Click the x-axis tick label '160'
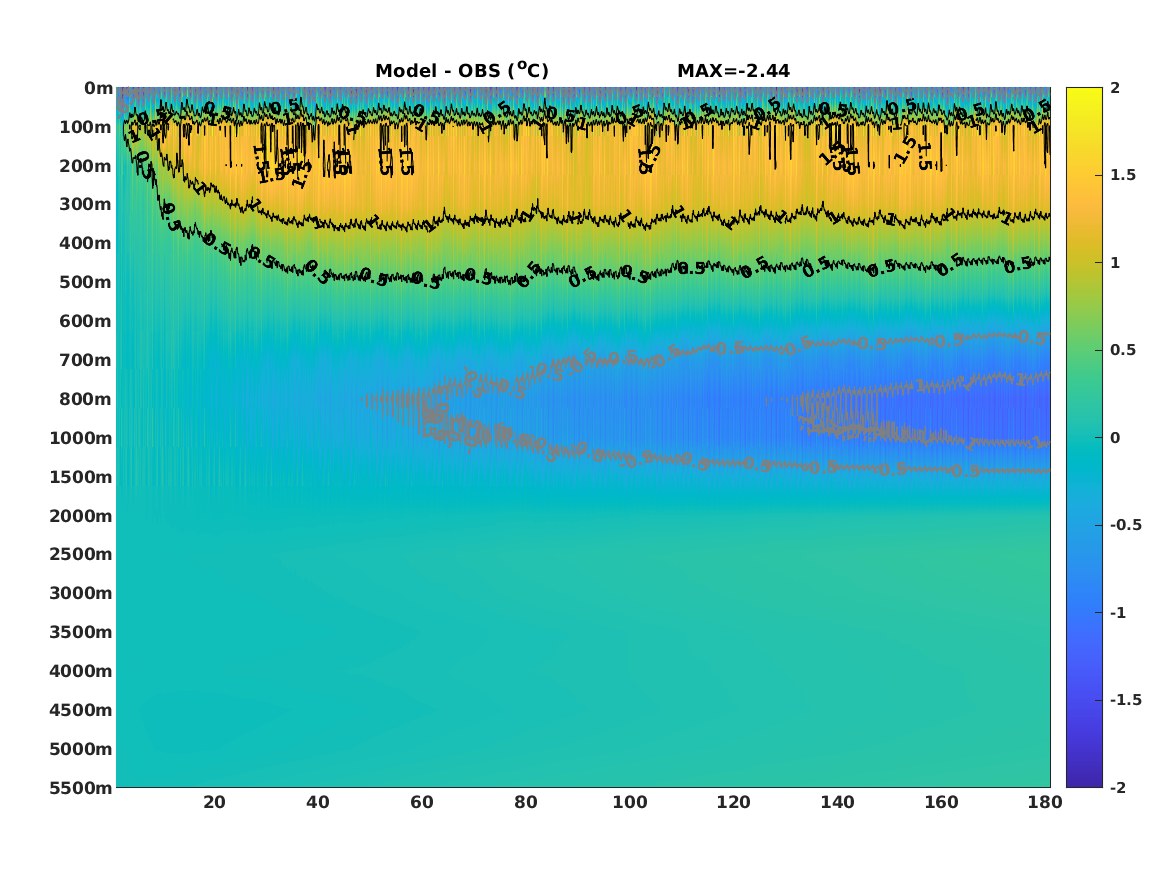Screen dimensions: 1167x875 [x=941, y=802]
